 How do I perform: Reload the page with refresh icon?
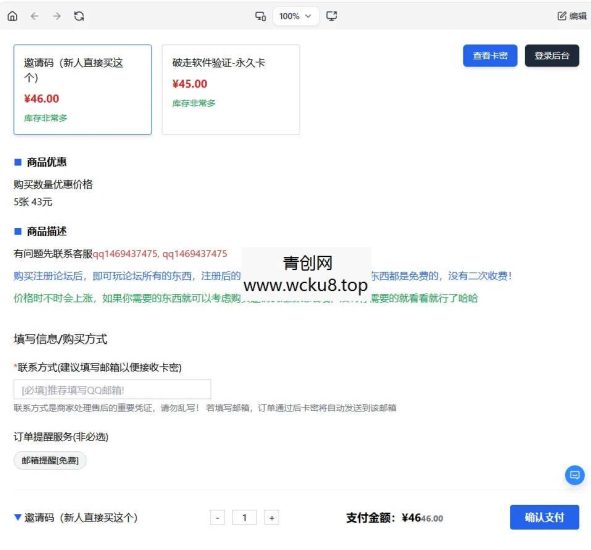click(79, 16)
